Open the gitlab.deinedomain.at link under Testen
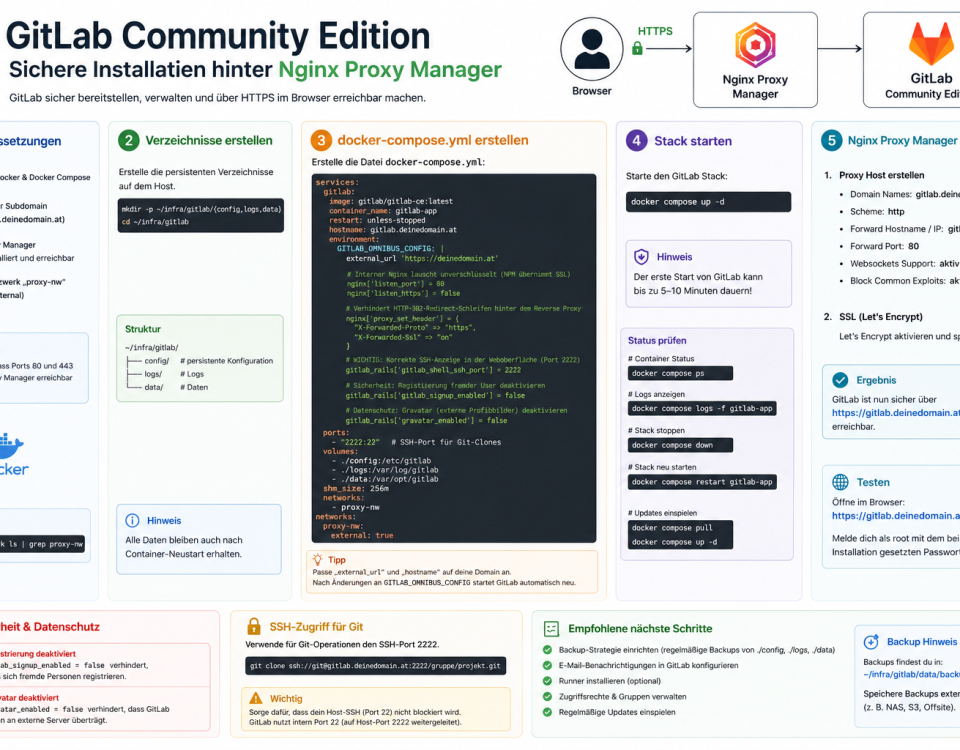The width and height of the screenshot is (960, 750). [x=896, y=516]
